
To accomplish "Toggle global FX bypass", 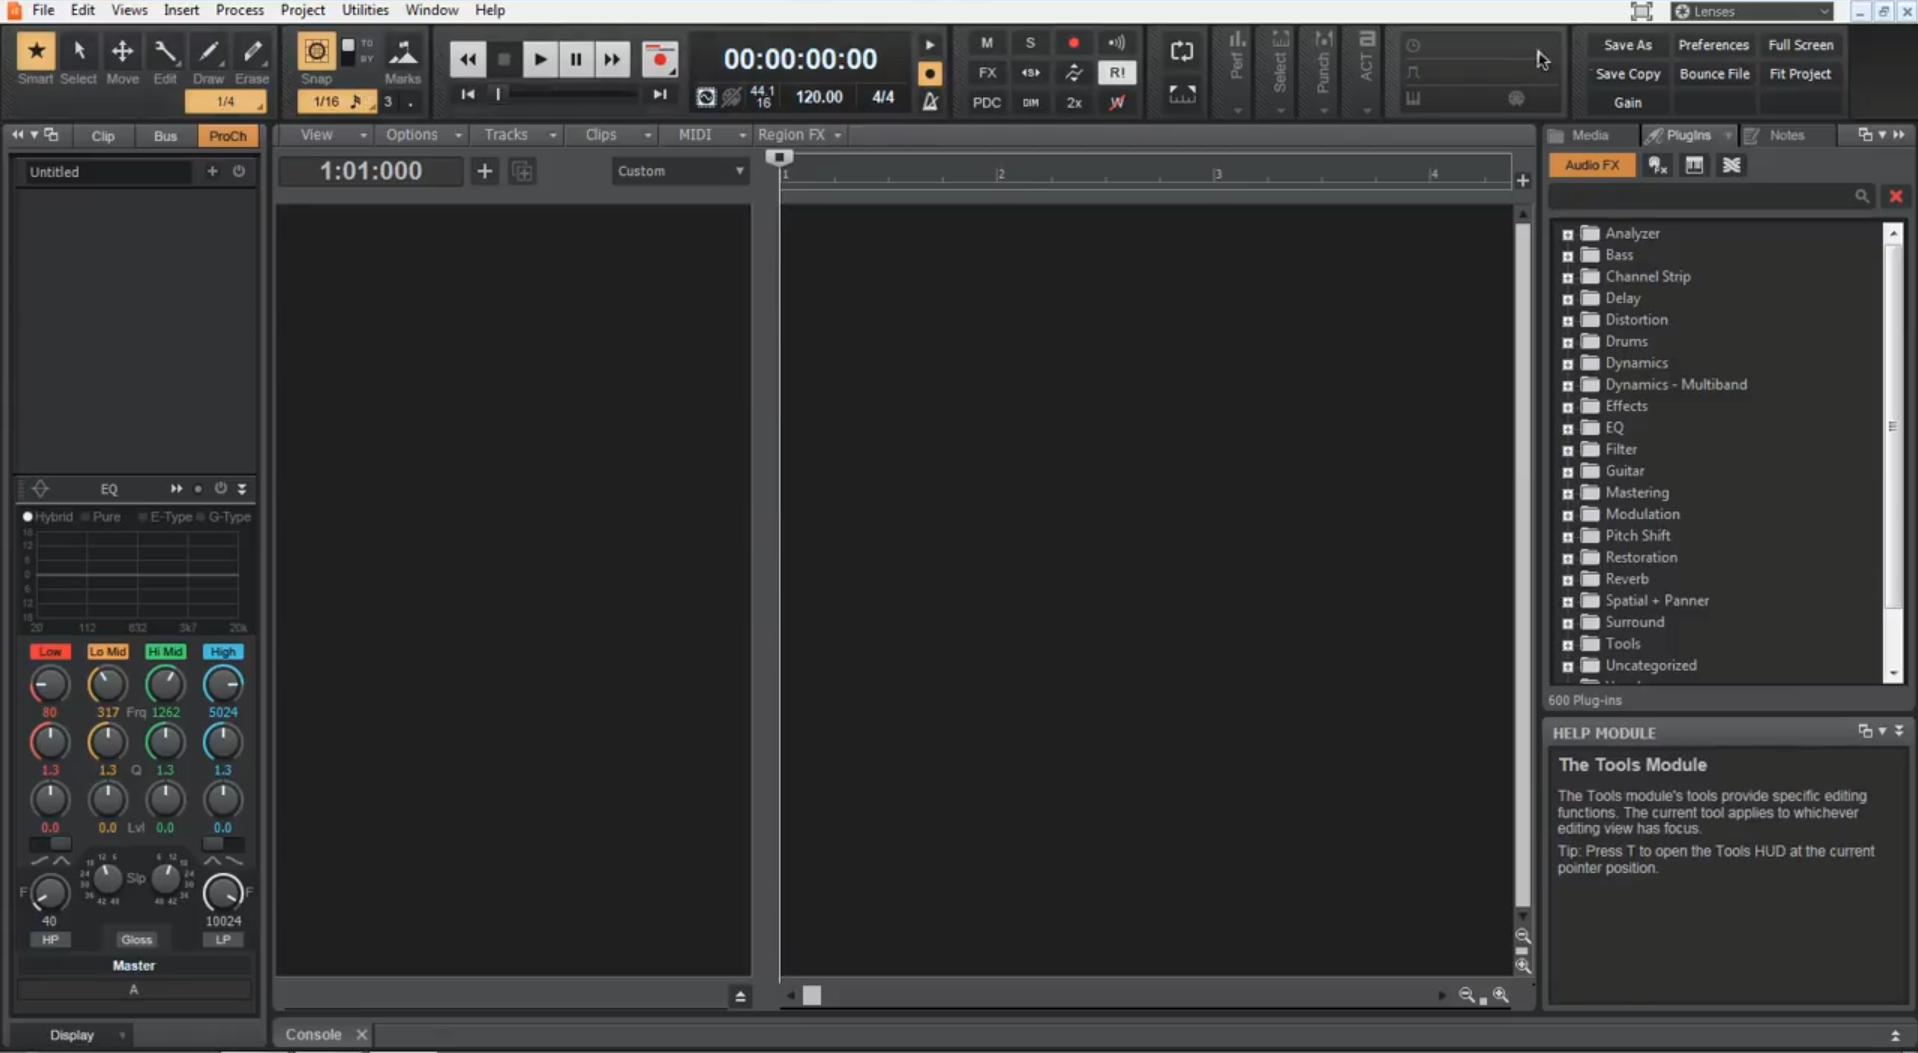I will coord(987,73).
